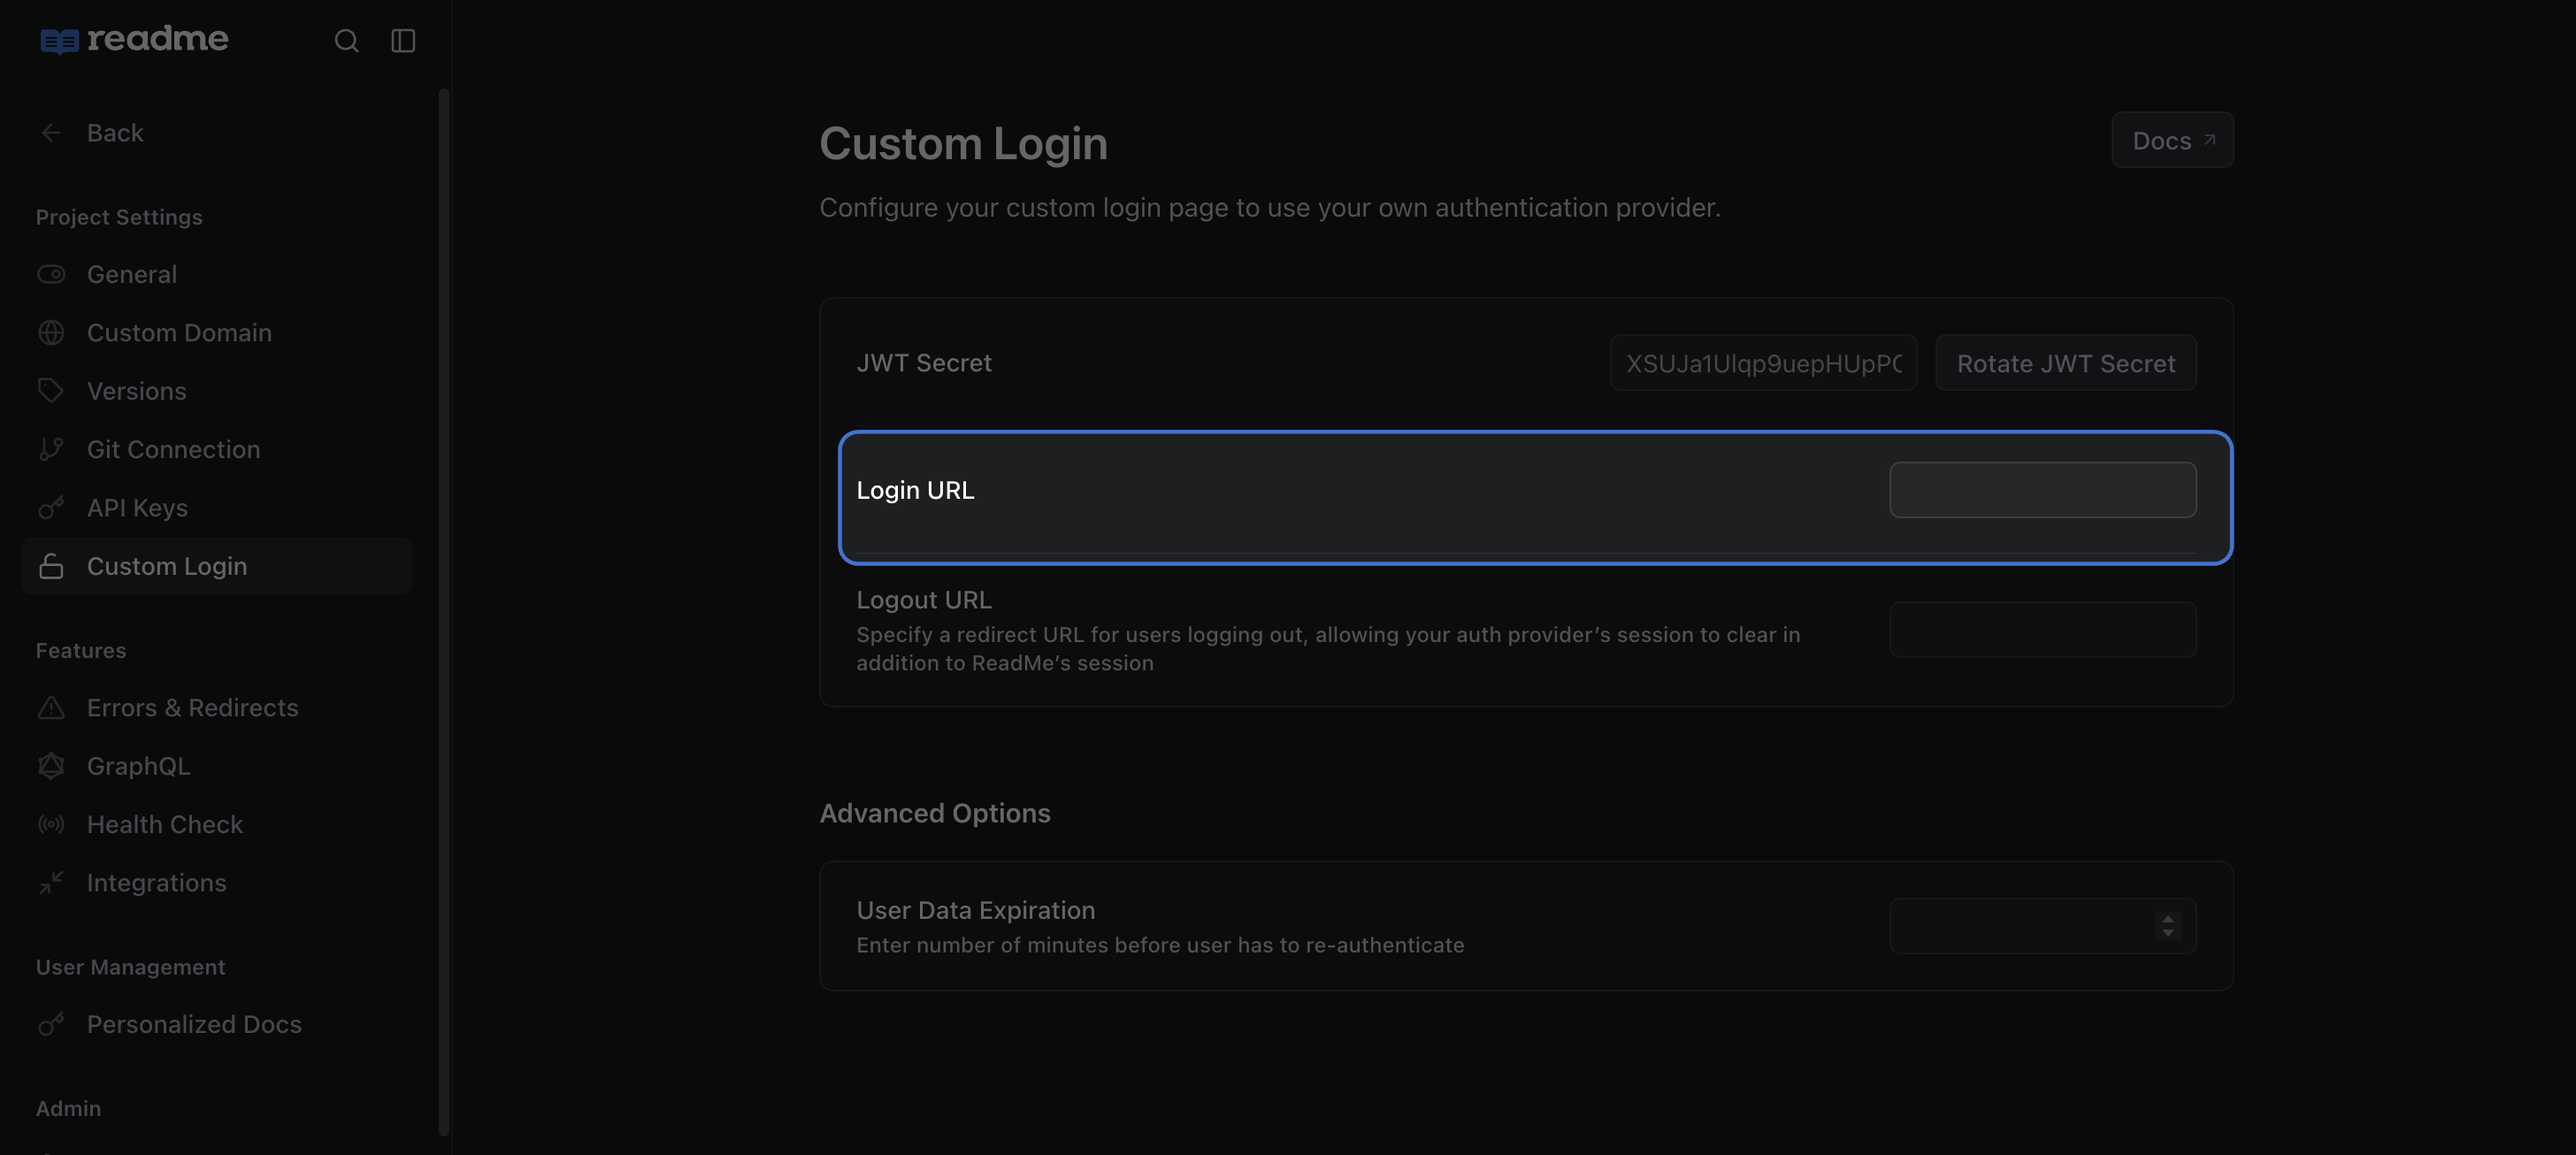2576x1155 pixels.
Task: Click the User Data Expiration number field
Action: [x=2042, y=926]
